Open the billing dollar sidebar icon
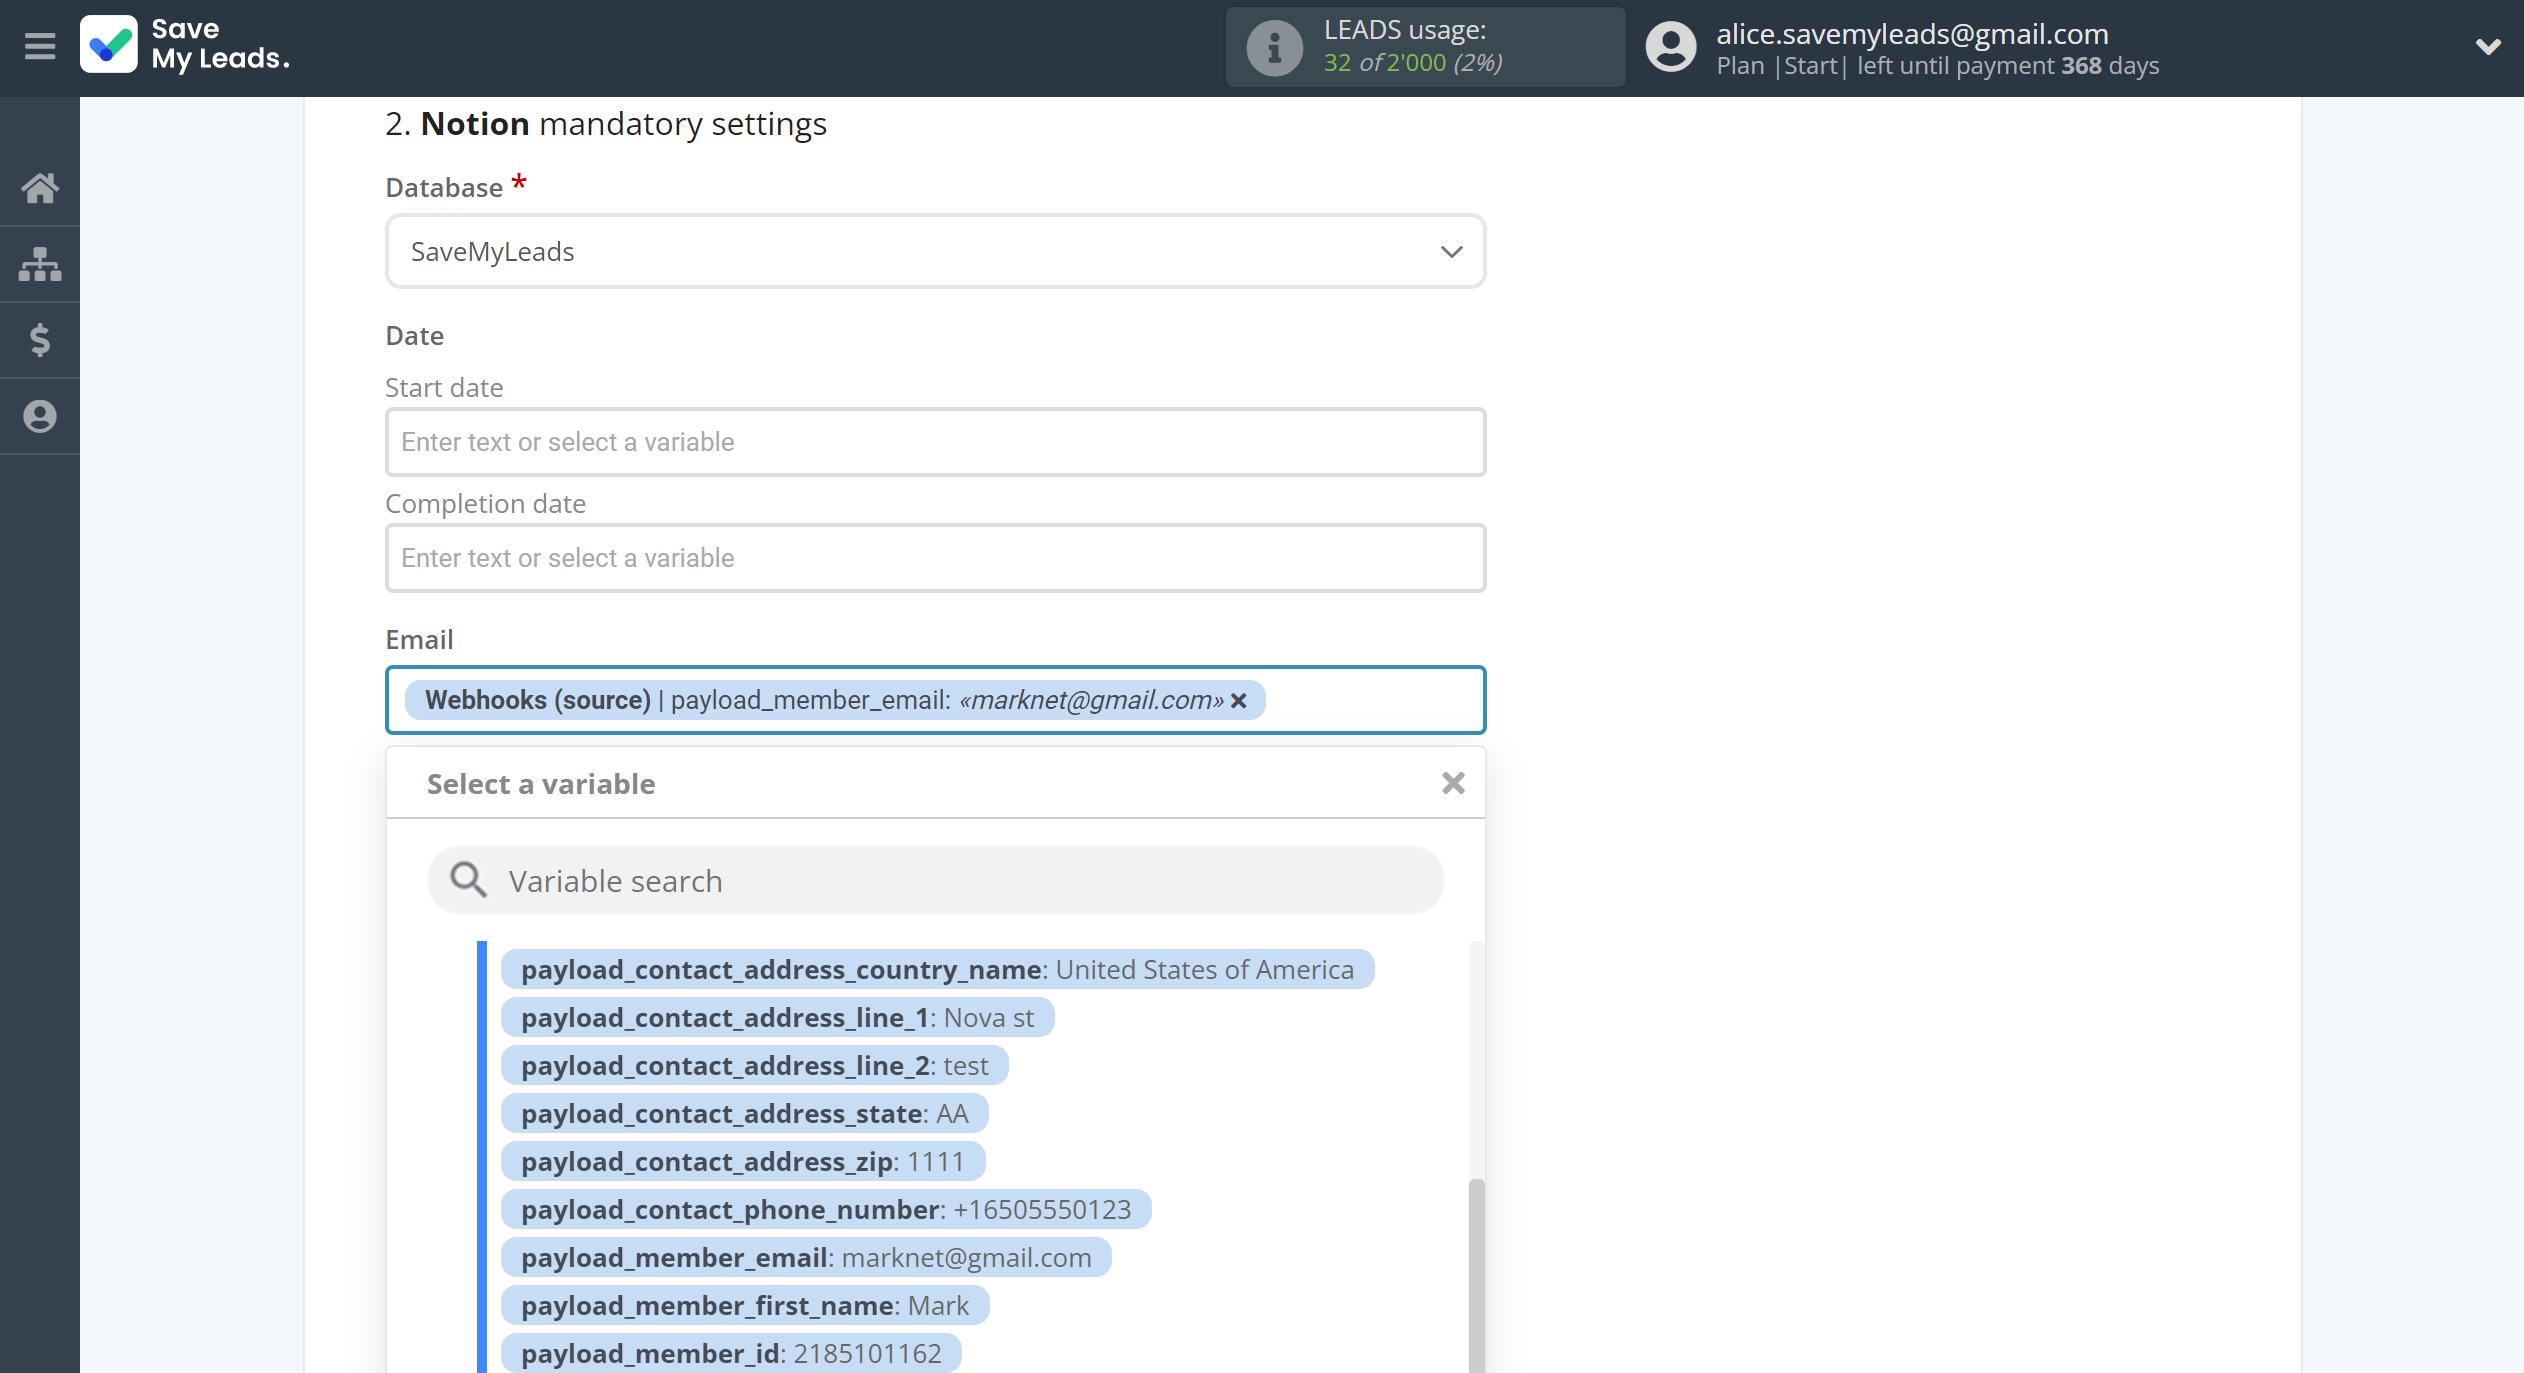The height and width of the screenshot is (1373, 2524). coord(40,340)
